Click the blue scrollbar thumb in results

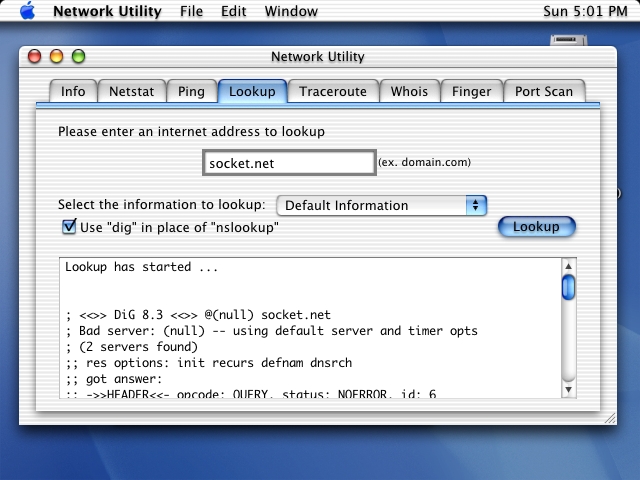pos(568,287)
